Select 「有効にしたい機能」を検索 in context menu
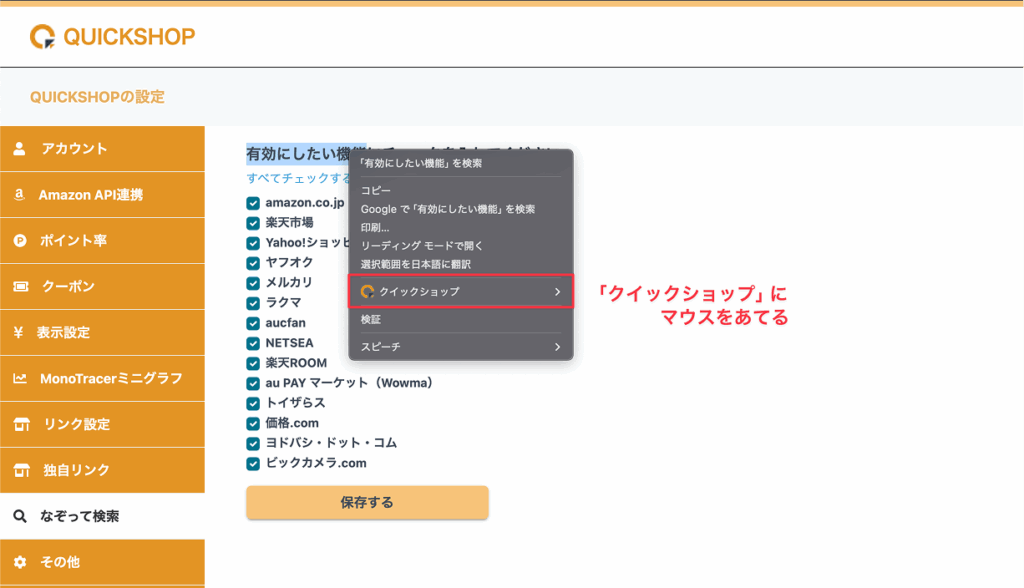 pyautogui.click(x=461, y=163)
